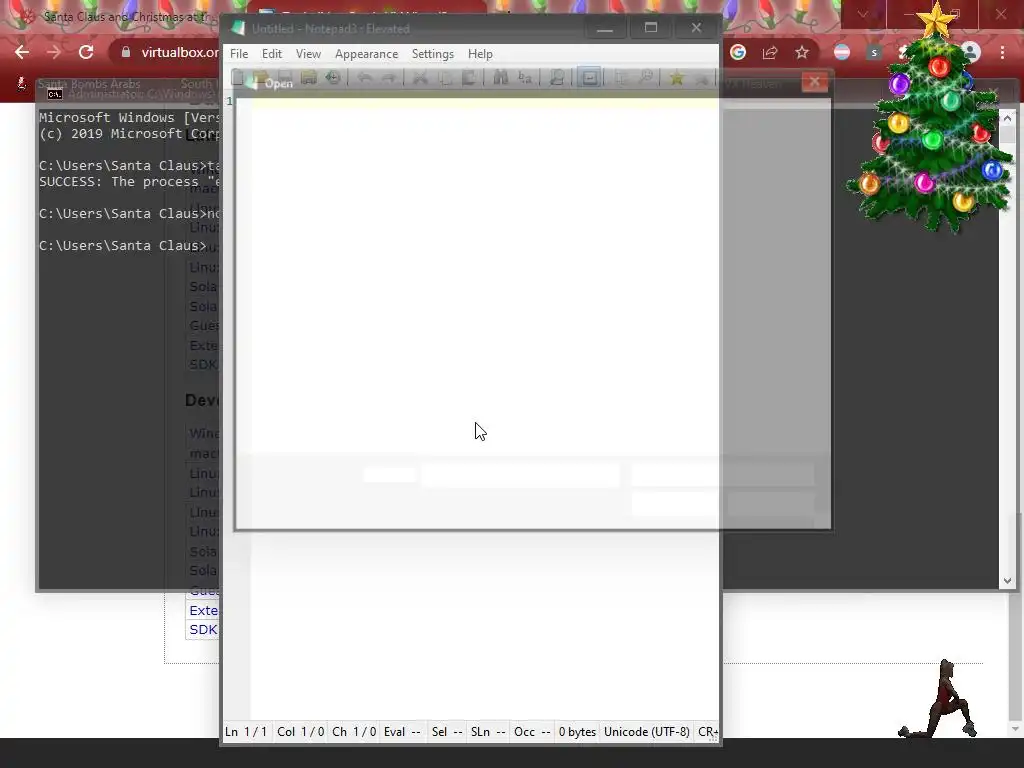
Task: Open the File menu in Notepad3
Action: (x=239, y=54)
